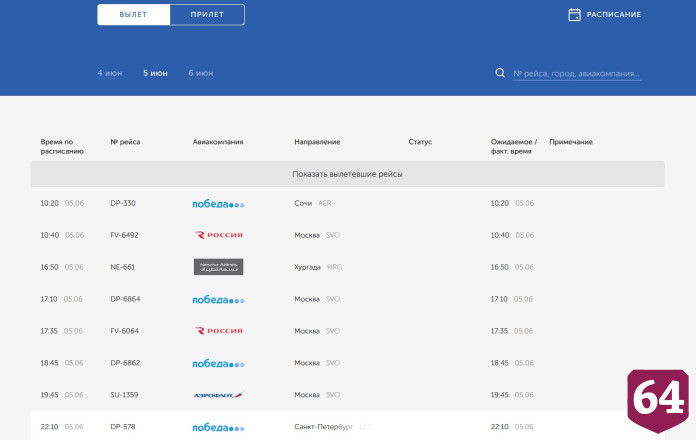696x440 pixels.
Task: Click Москва destination in FV-6492 row
Action: (x=307, y=235)
